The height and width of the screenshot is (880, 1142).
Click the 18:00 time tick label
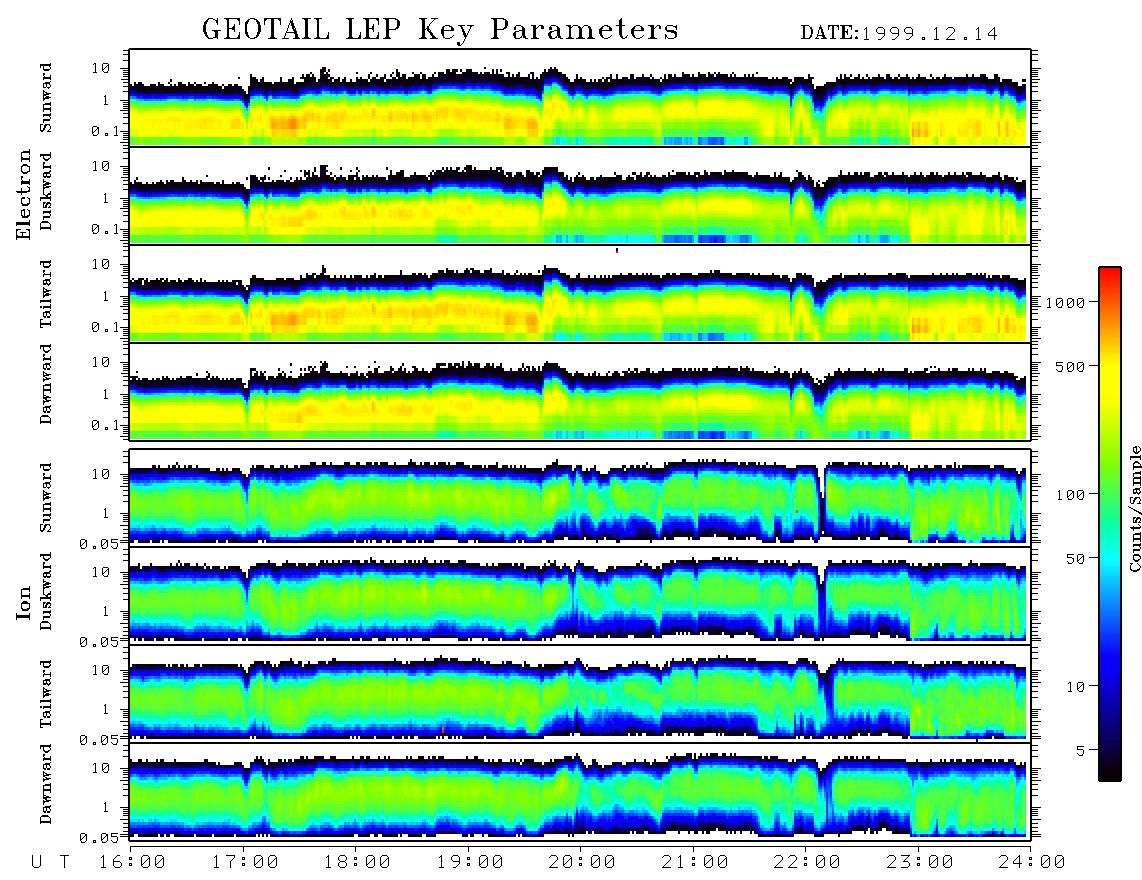357,862
